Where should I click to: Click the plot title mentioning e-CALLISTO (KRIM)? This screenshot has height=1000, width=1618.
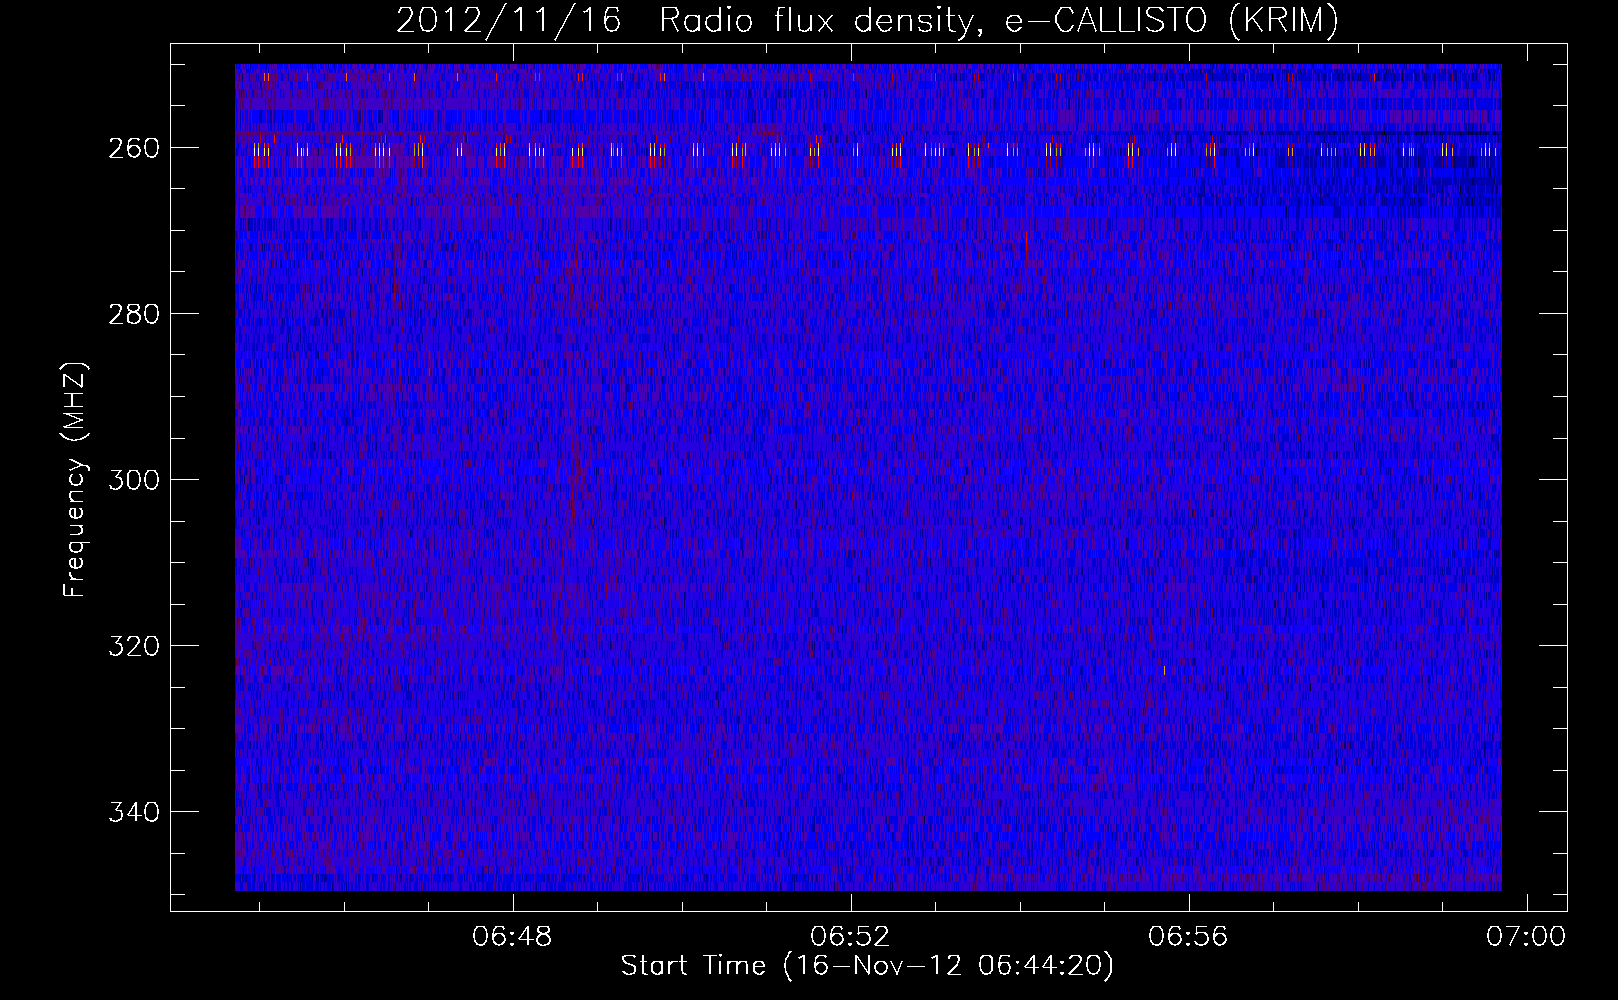pos(867,20)
